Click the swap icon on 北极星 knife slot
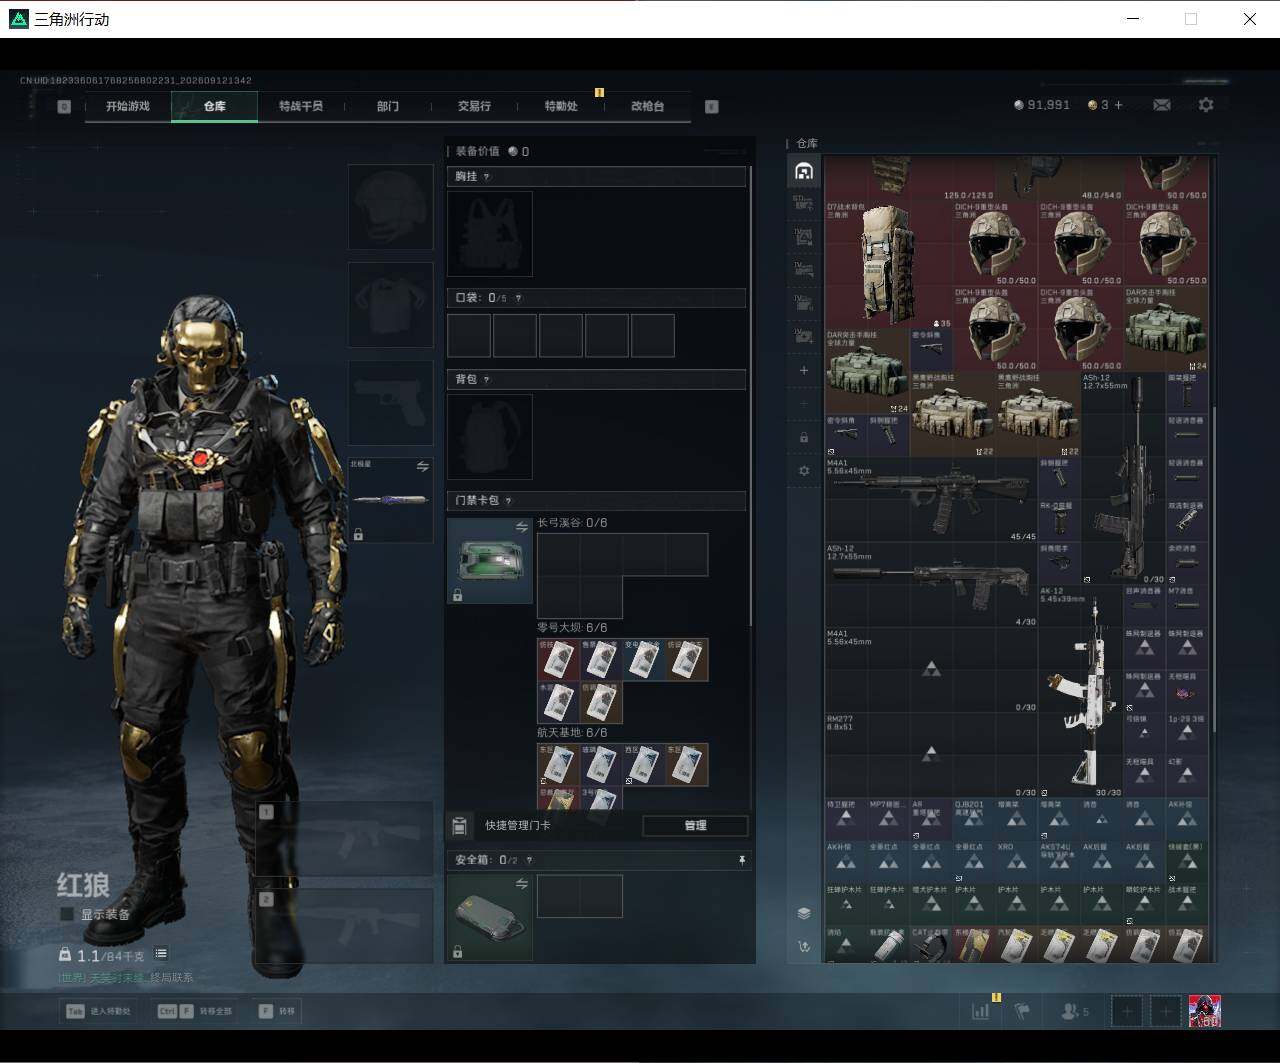The image size is (1280, 1063). 422,467
